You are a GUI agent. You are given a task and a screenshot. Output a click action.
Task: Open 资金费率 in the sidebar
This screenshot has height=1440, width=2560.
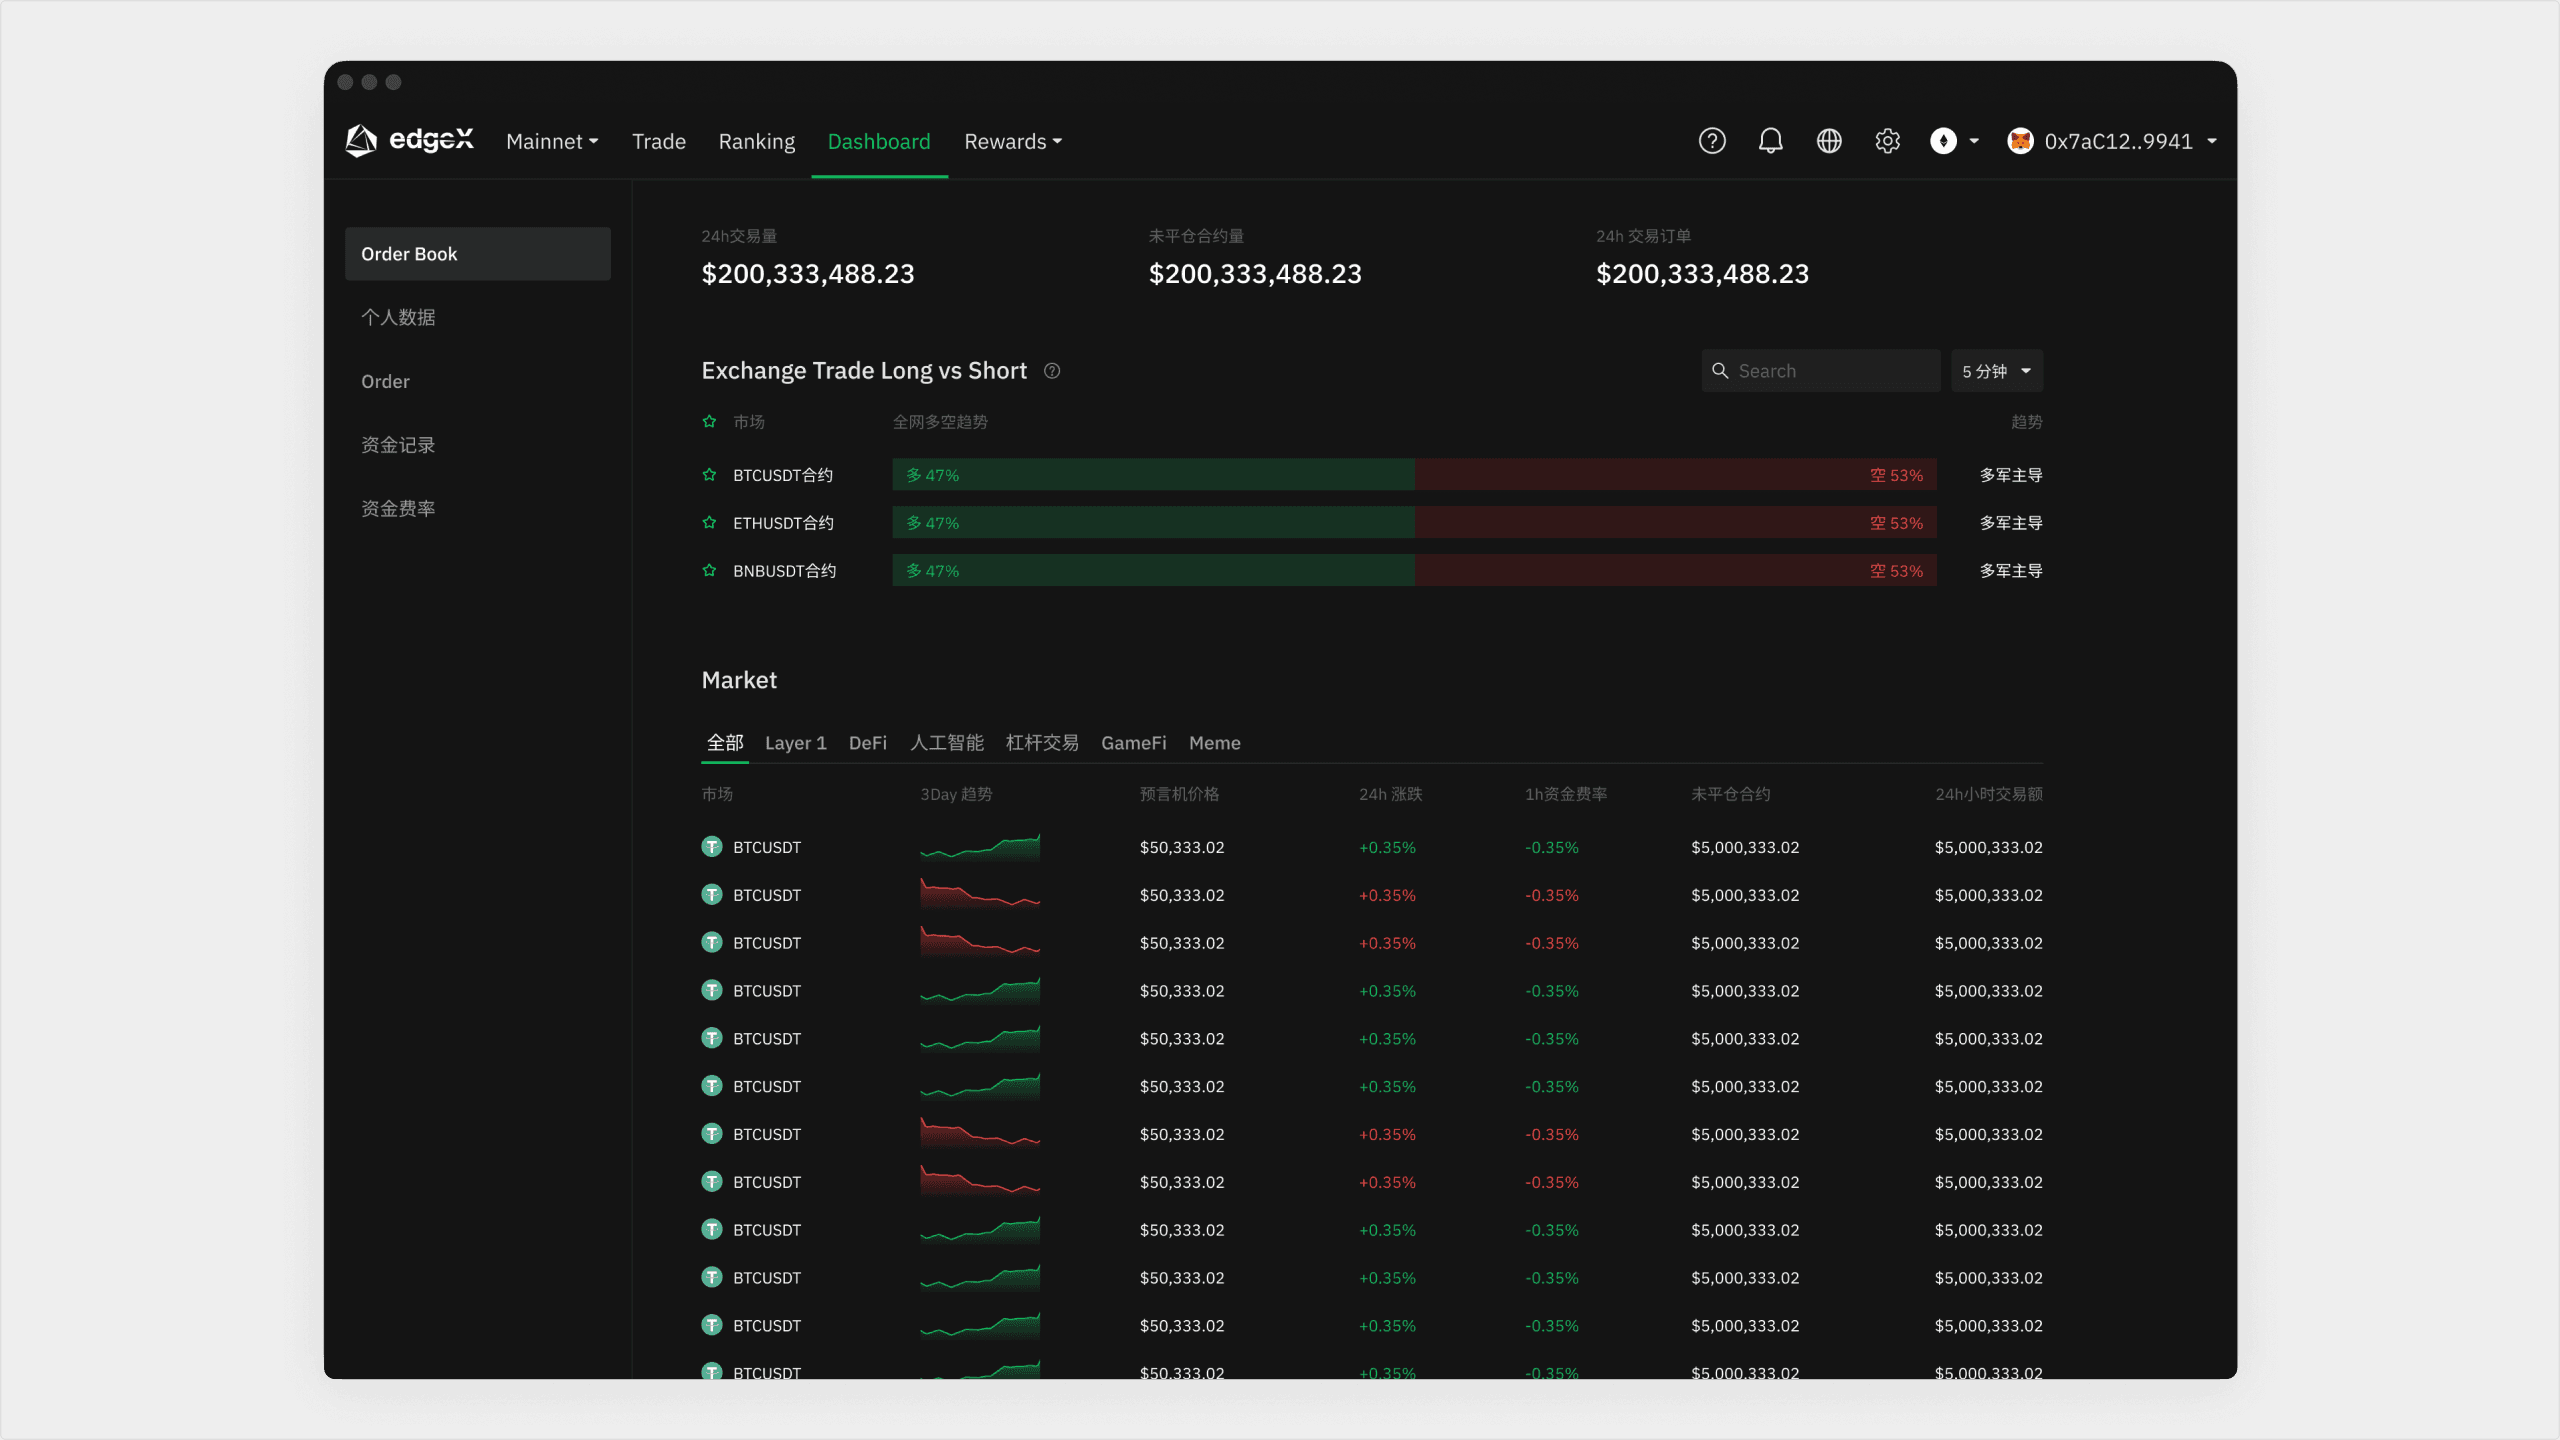(398, 508)
